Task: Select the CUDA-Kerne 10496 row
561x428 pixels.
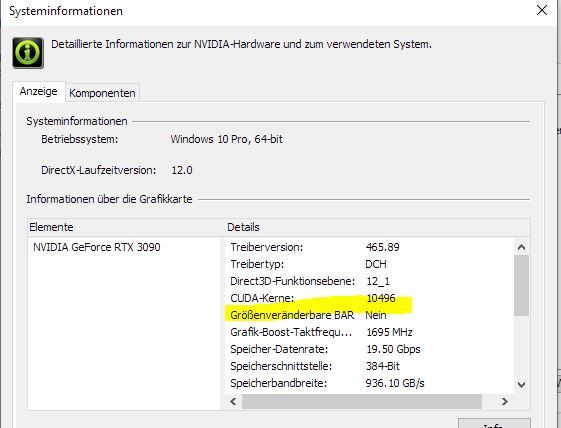Action: (370, 298)
